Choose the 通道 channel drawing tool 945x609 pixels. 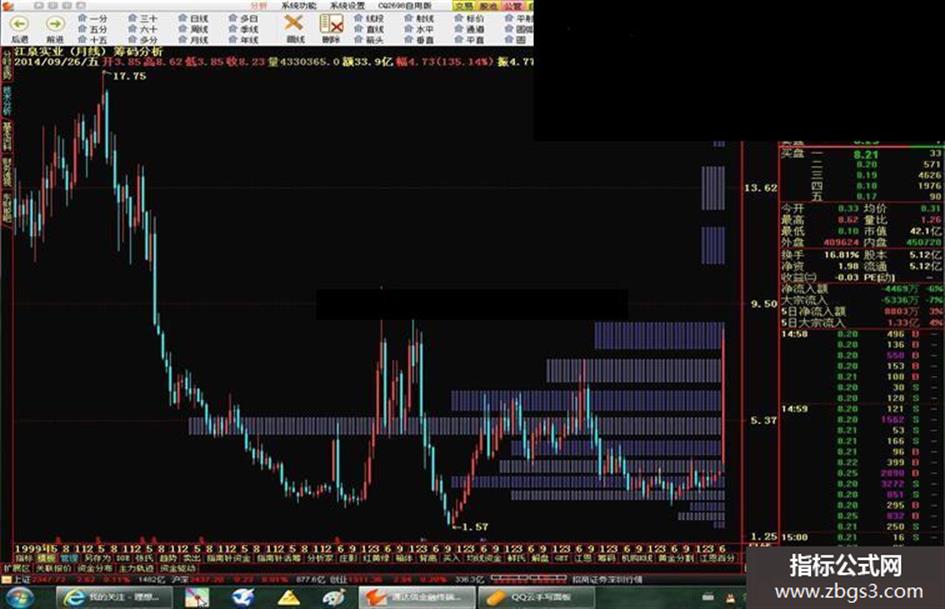pyautogui.click(x=469, y=29)
